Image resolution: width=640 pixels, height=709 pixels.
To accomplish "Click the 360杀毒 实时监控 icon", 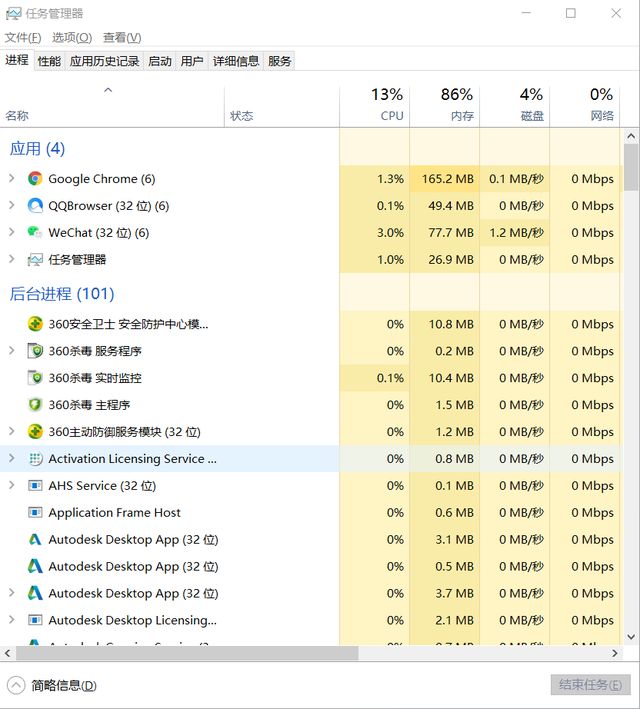I will tap(35, 378).
